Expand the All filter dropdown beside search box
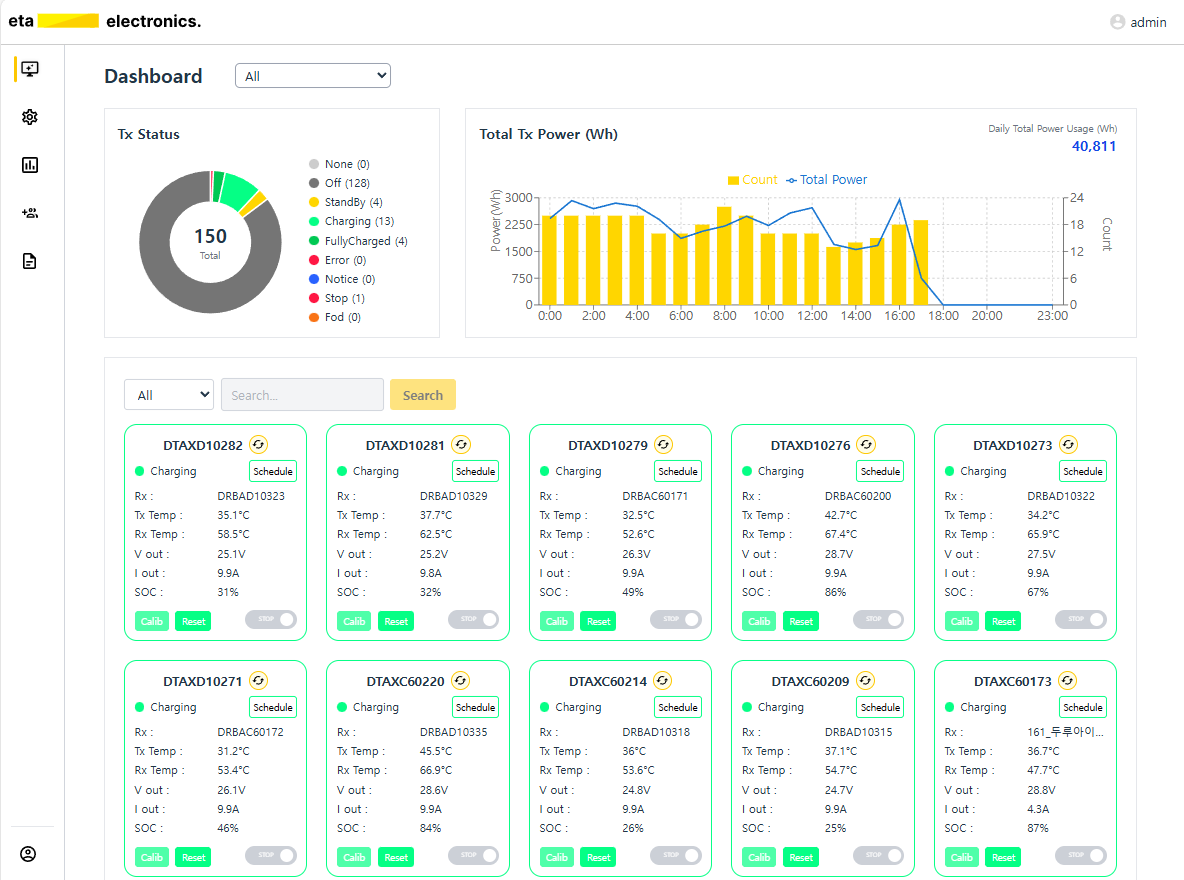The height and width of the screenshot is (880, 1184). point(169,395)
